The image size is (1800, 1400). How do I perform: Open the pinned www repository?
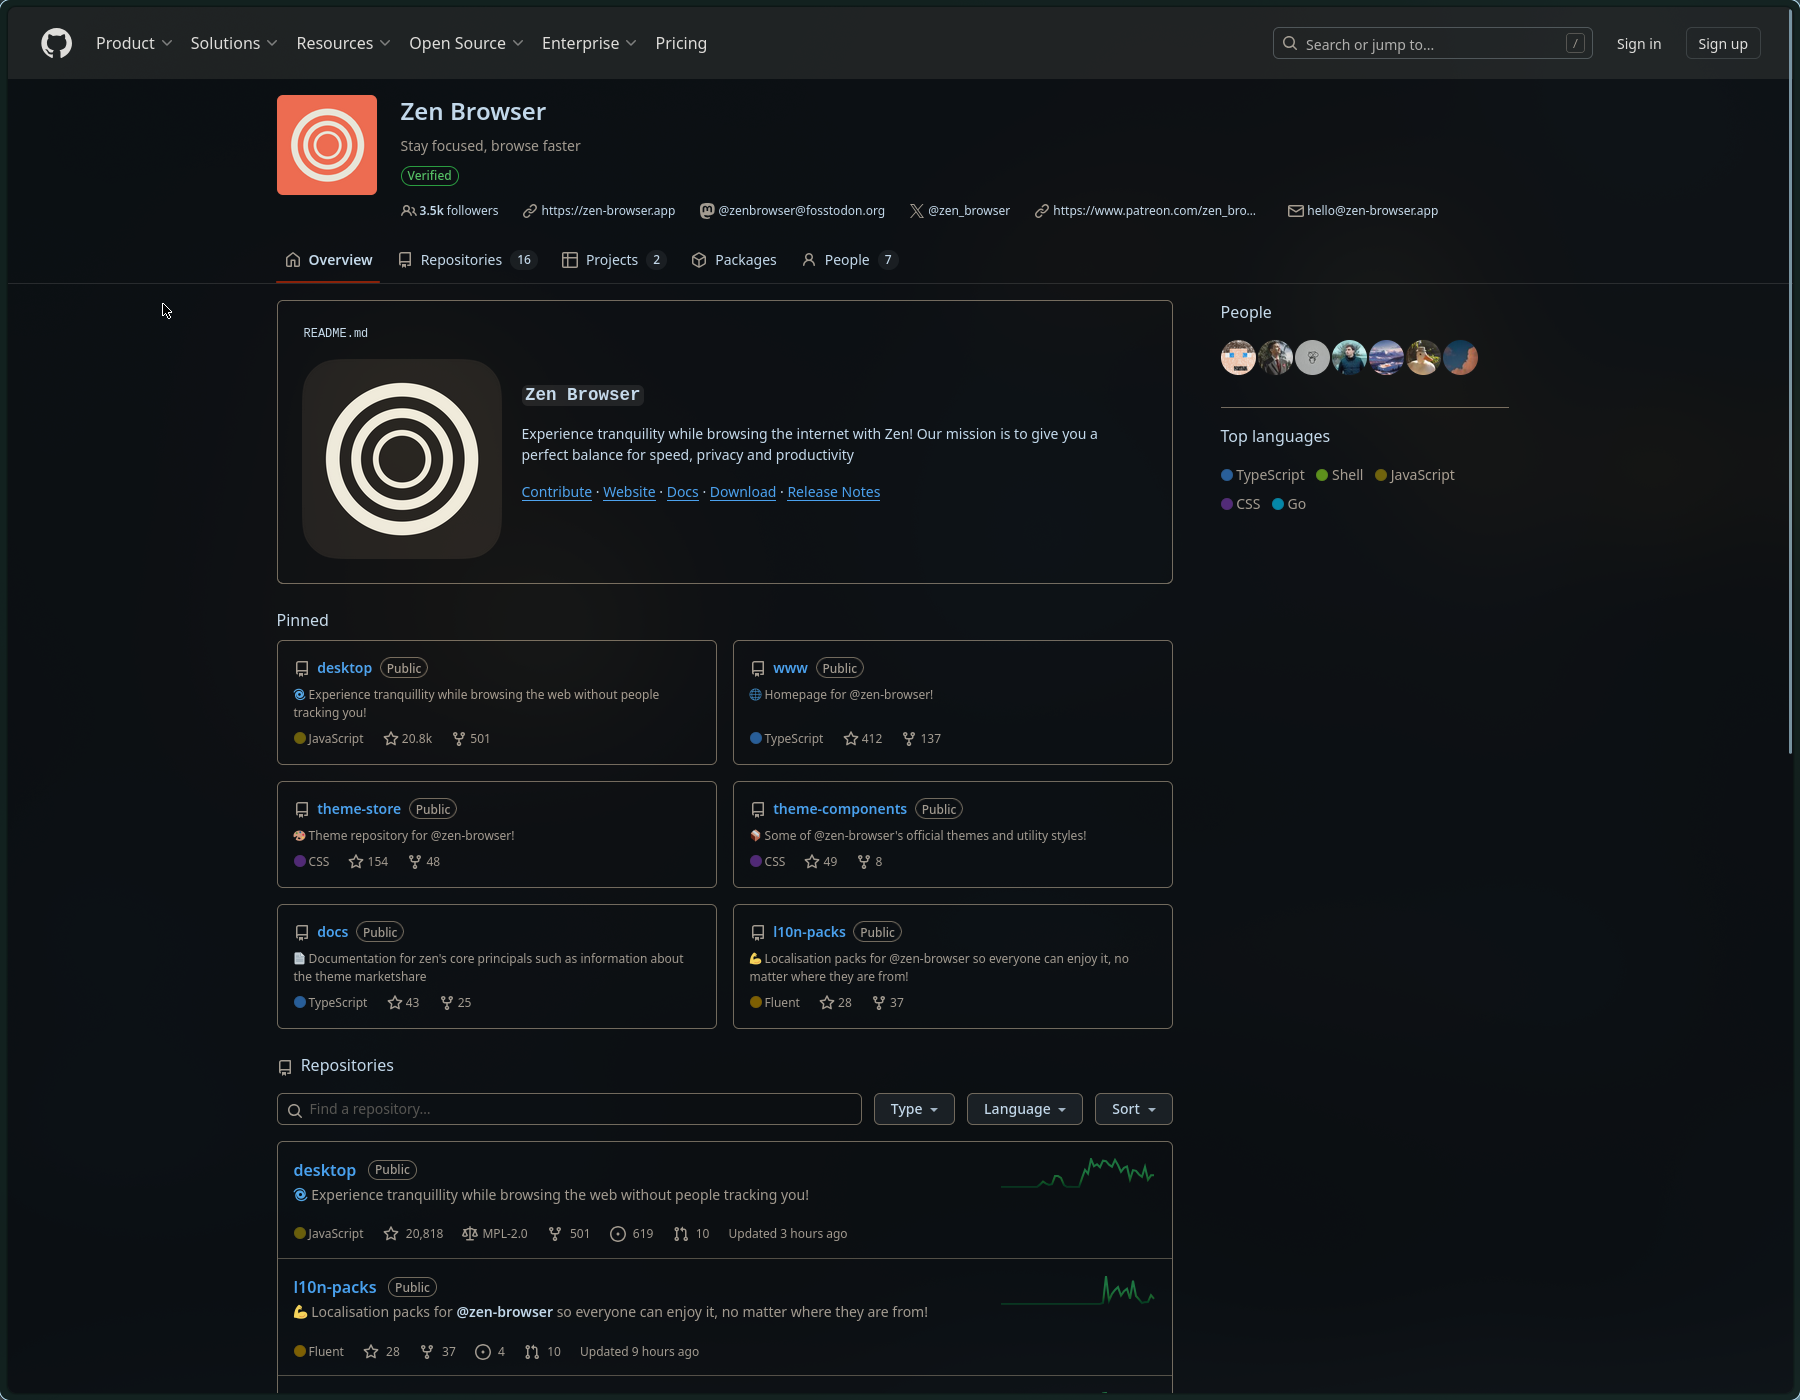[x=790, y=668]
